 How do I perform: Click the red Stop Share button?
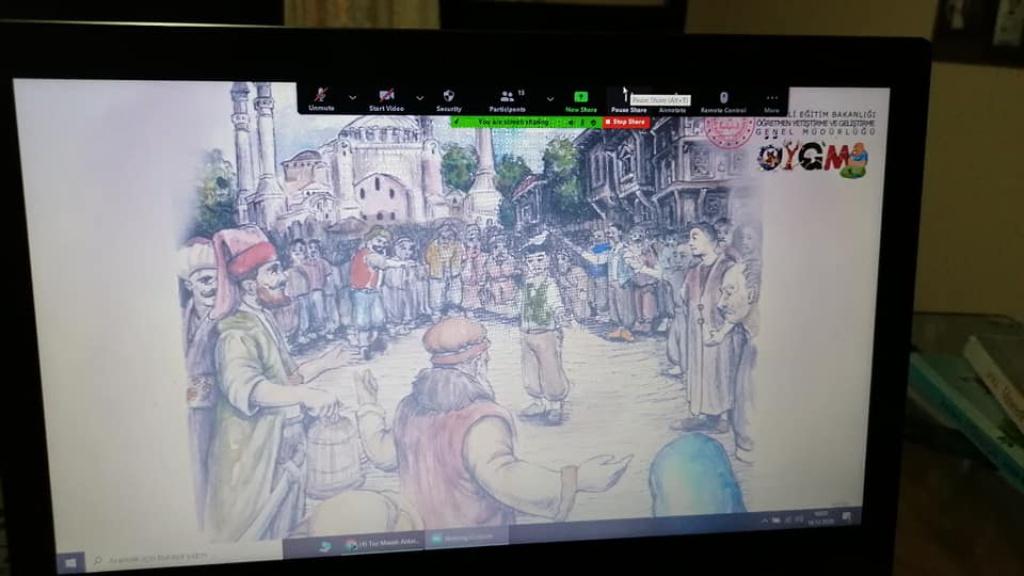(626, 122)
